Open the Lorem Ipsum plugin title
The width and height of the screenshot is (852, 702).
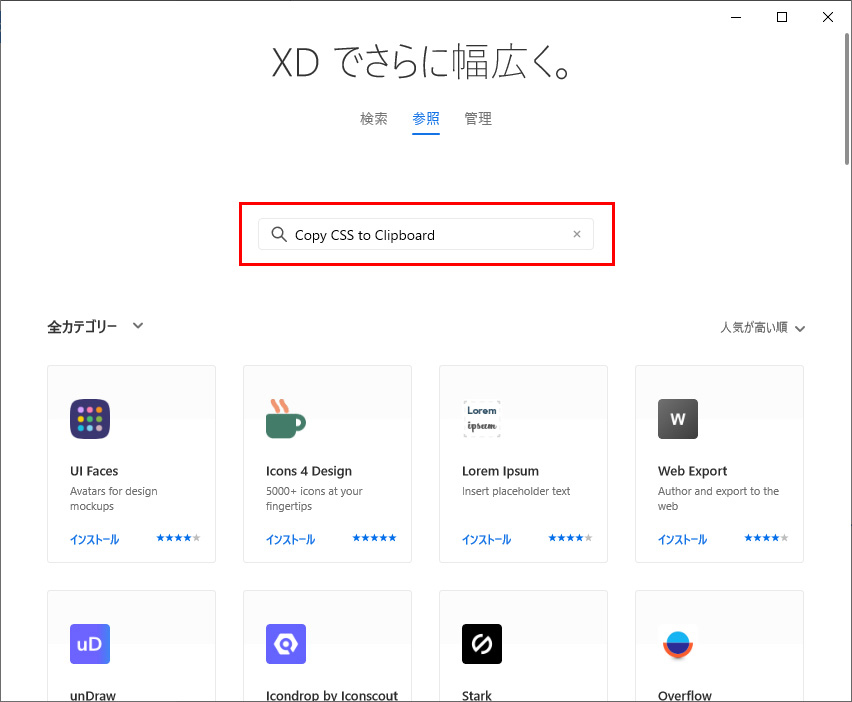point(500,471)
